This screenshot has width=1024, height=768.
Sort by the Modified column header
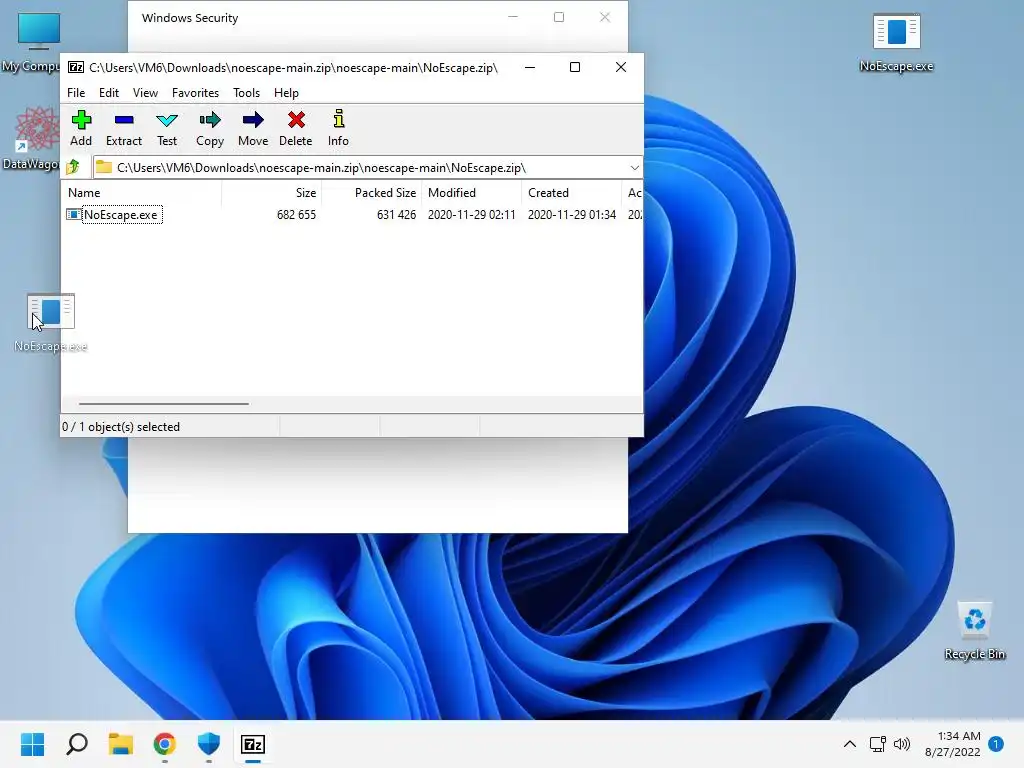[472, 193]
